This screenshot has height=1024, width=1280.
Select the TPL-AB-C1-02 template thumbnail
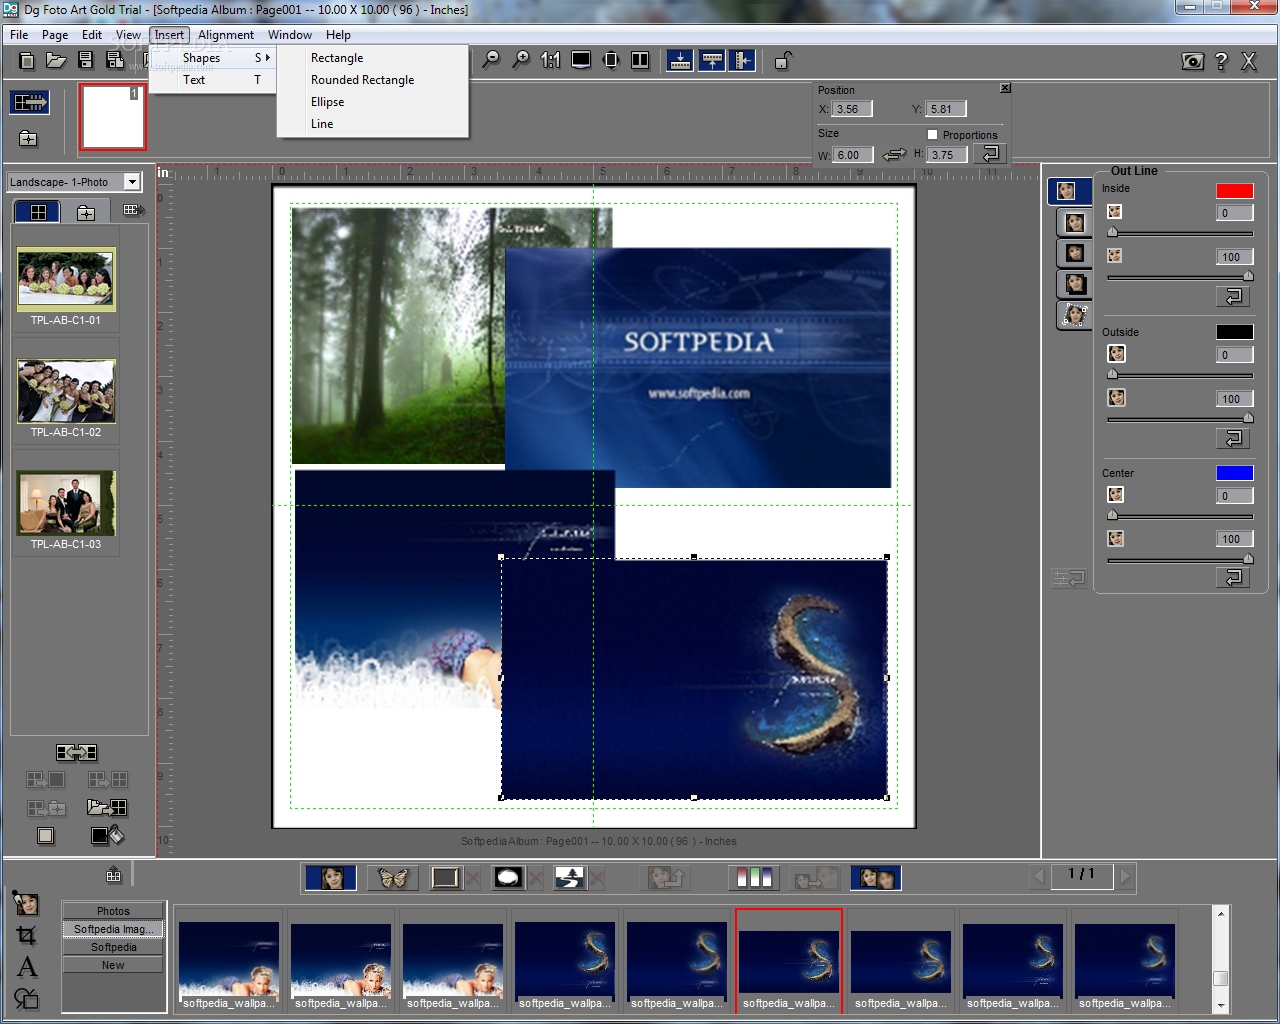point(66,390)
